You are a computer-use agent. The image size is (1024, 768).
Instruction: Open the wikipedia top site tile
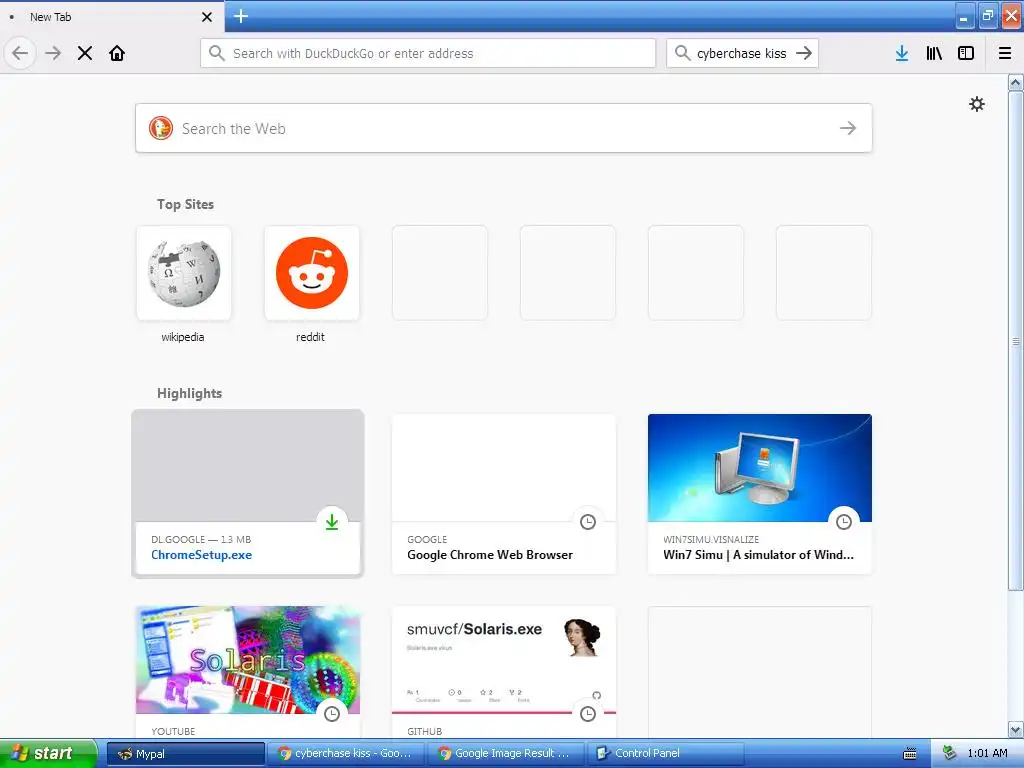(x=184, y=273)
